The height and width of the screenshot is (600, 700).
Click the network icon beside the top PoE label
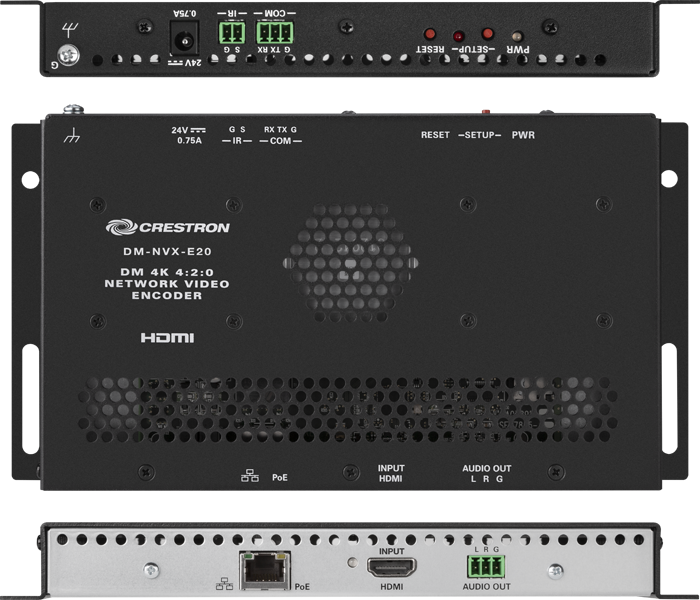250,478
